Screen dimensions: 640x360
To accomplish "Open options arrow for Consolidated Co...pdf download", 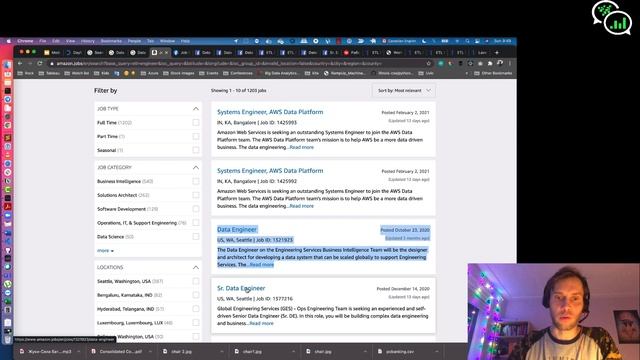I will (150, 351).
